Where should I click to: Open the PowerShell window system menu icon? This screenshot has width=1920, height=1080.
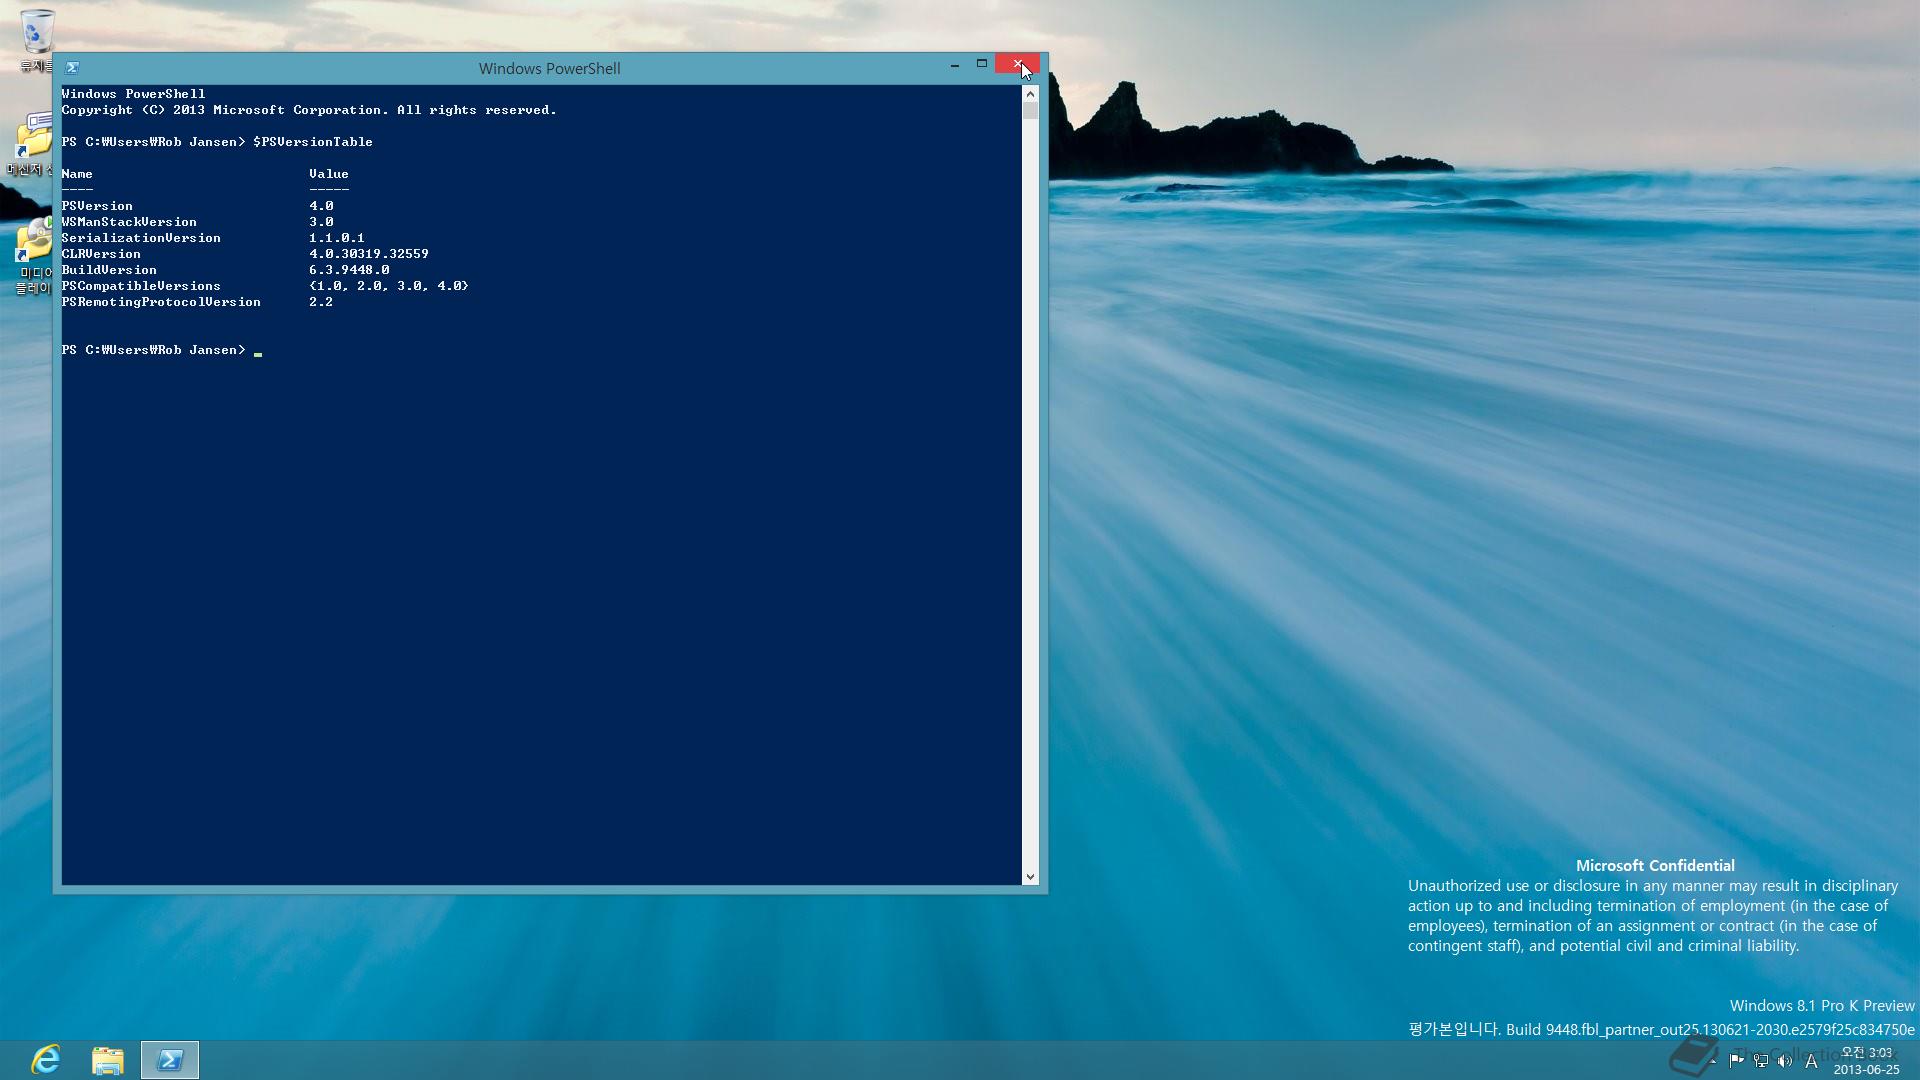(72, 68)
